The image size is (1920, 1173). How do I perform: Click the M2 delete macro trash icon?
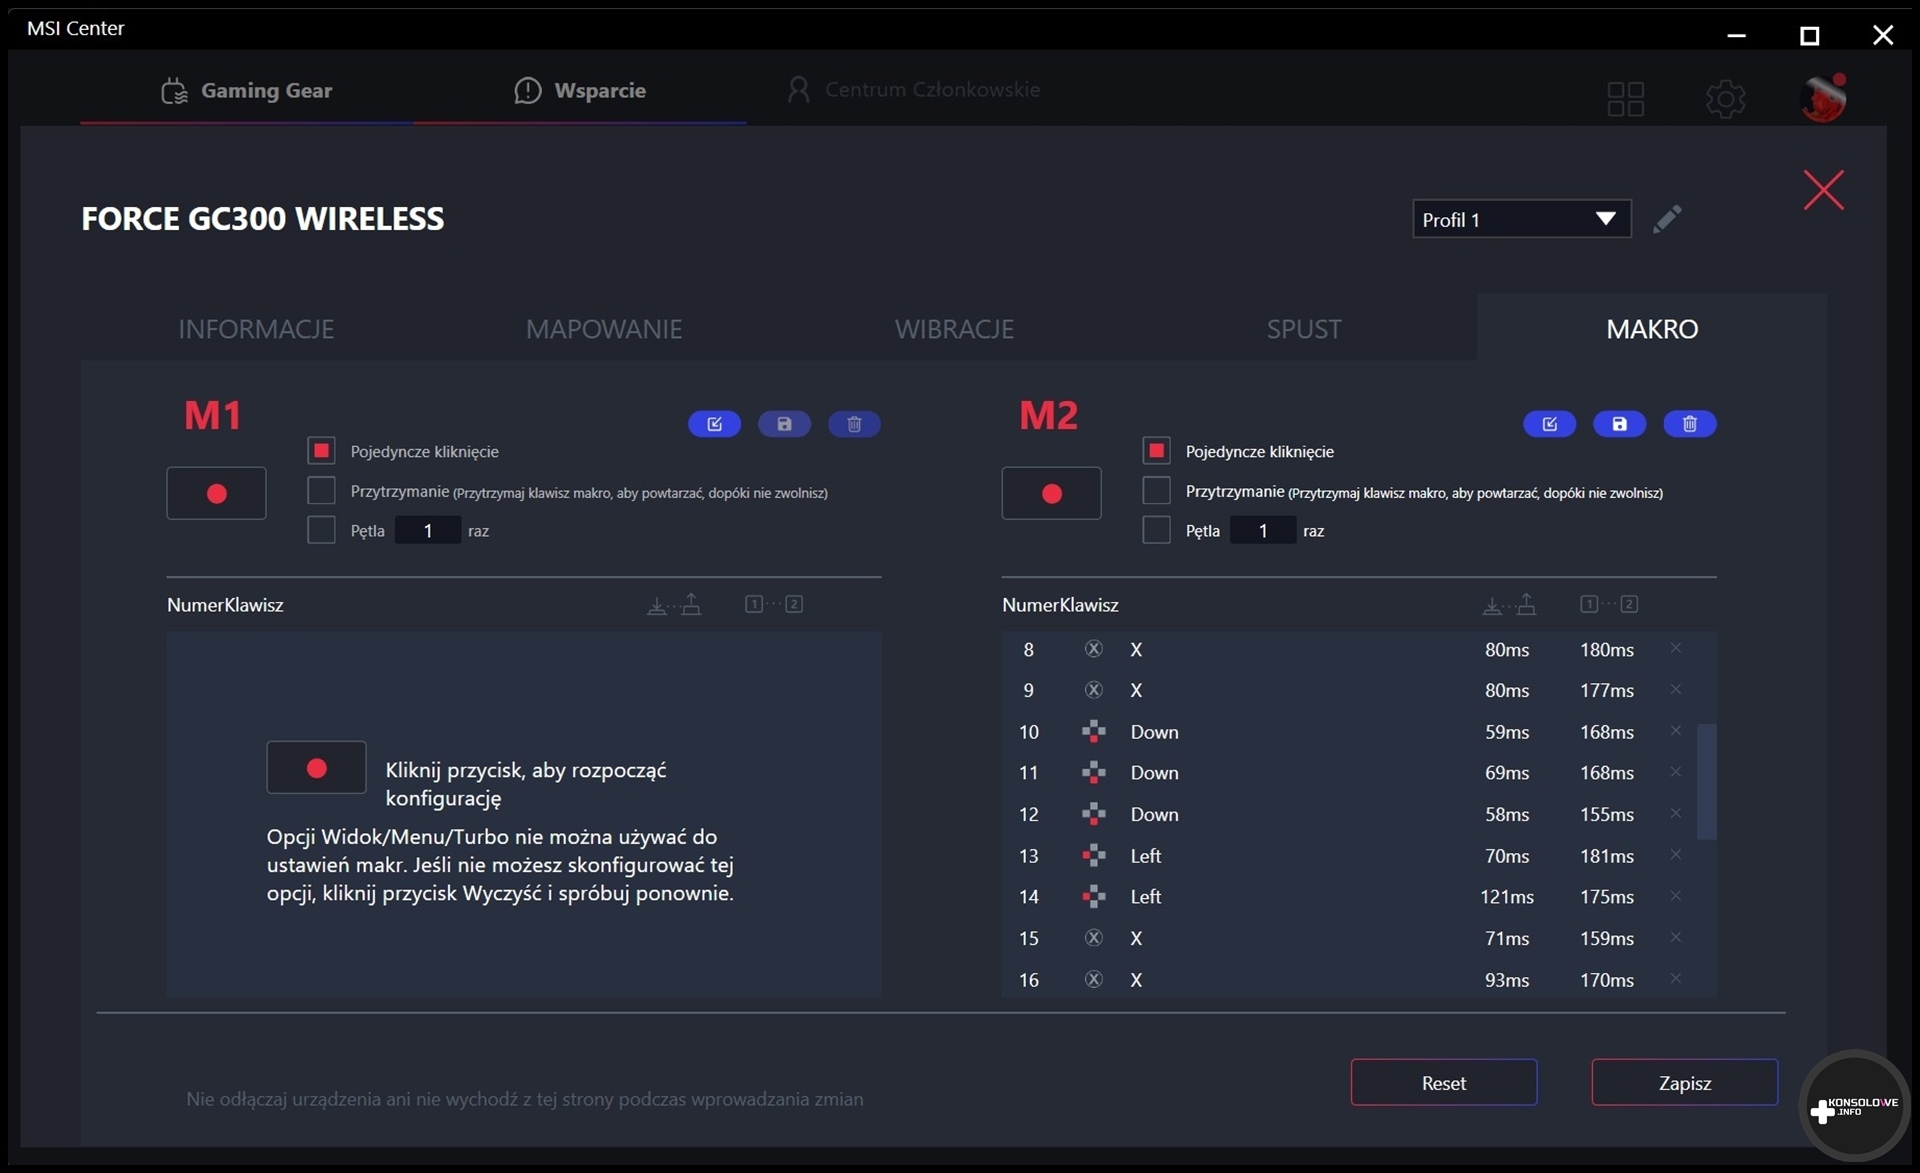point(1689,424)
